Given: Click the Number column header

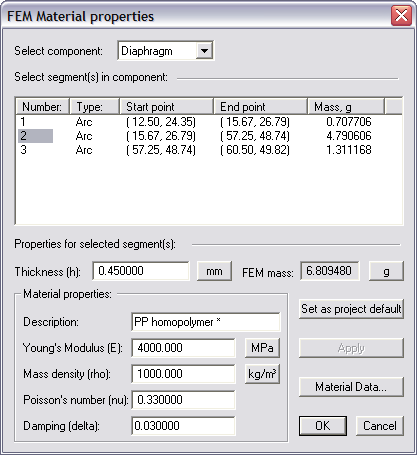Looking at the screenshot, I should coord(43,107).
